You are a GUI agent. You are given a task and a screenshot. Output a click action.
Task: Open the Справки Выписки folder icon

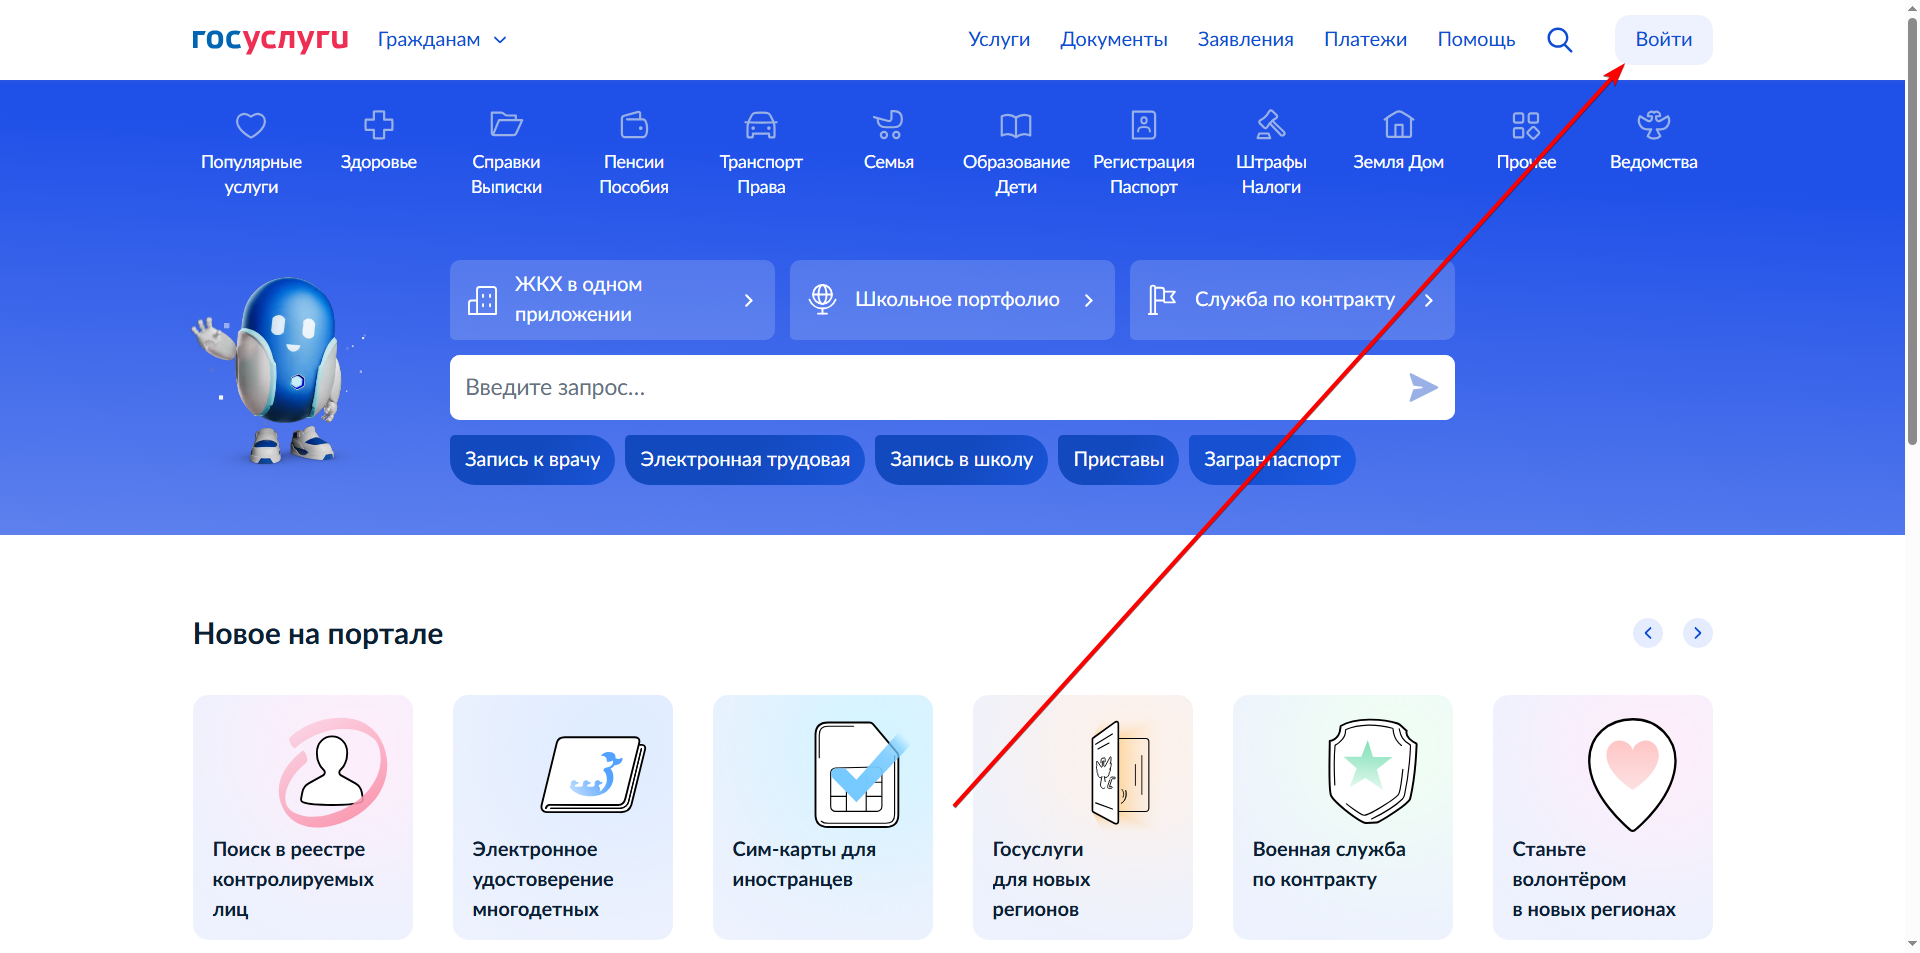[506, 125]
